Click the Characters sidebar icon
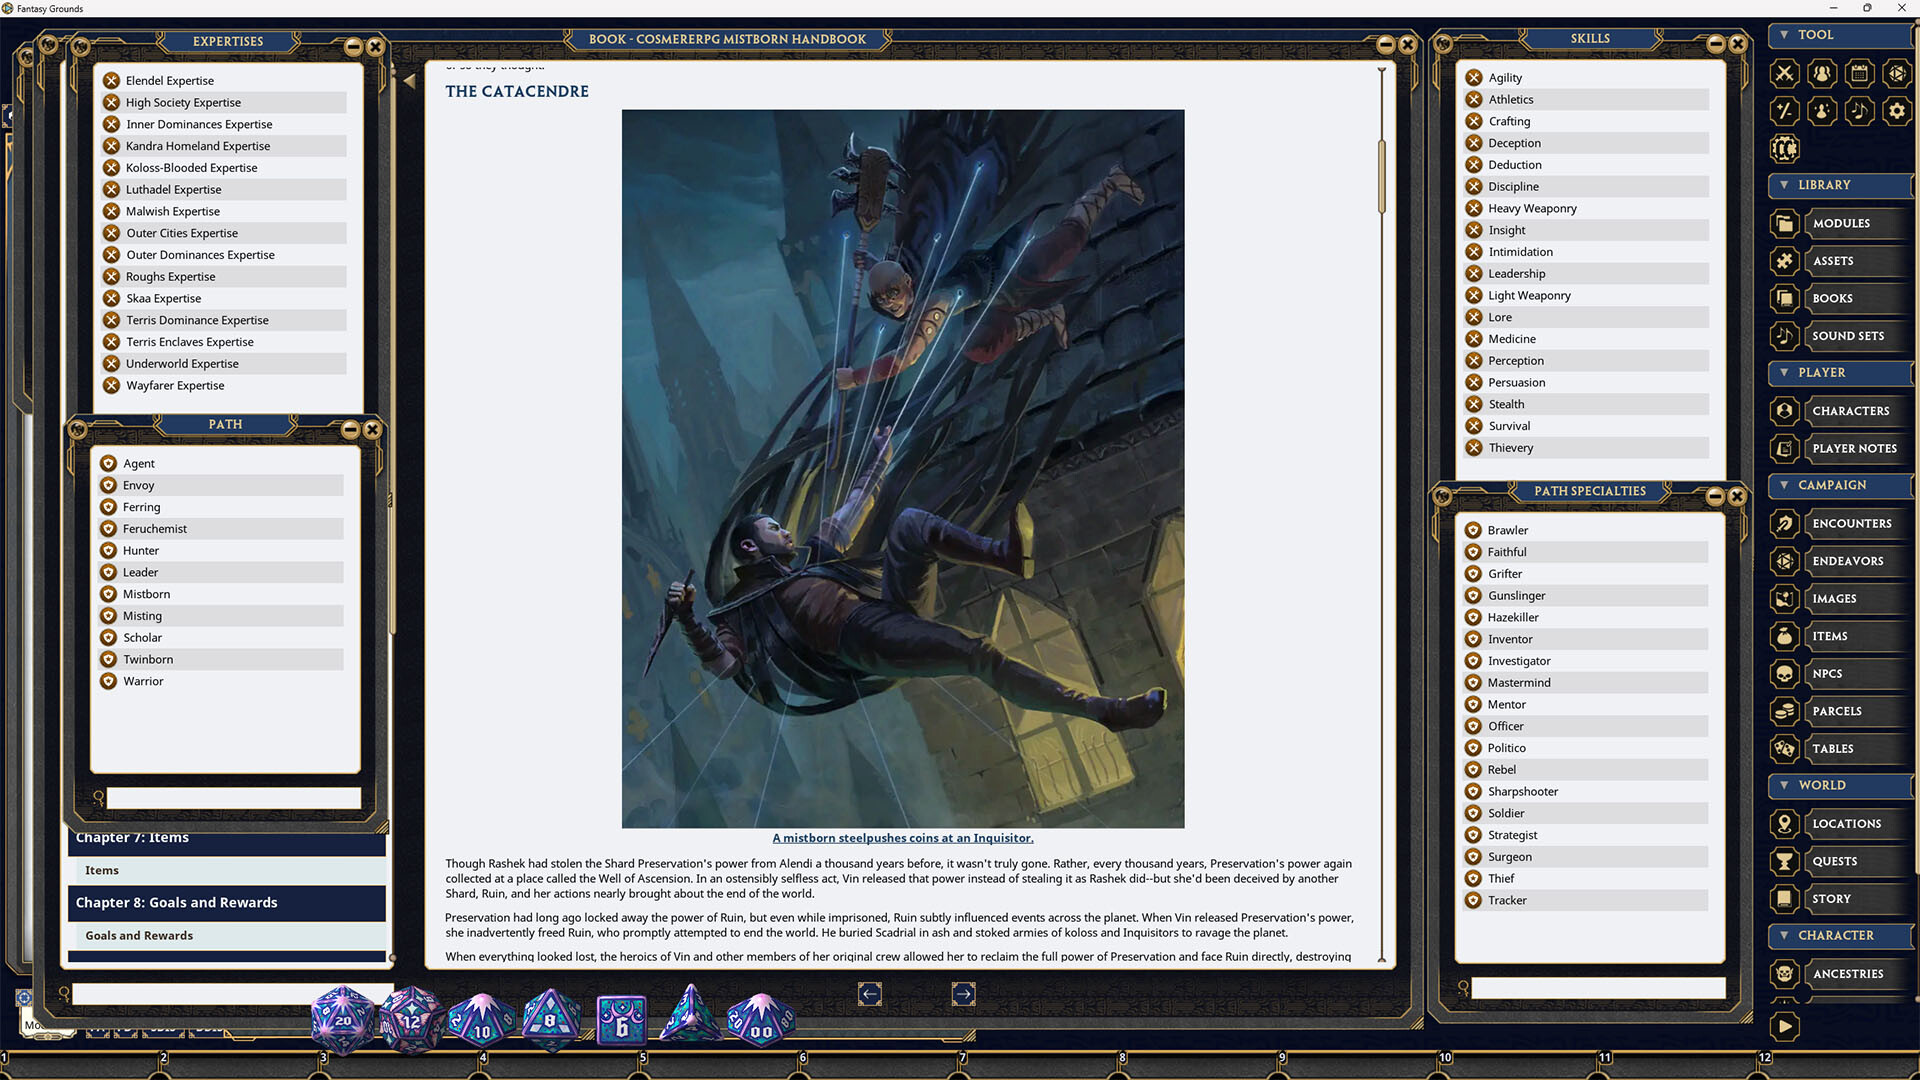This screenshot has width=1920, height=1080. pyautogui.click(x=1784, y=411)
